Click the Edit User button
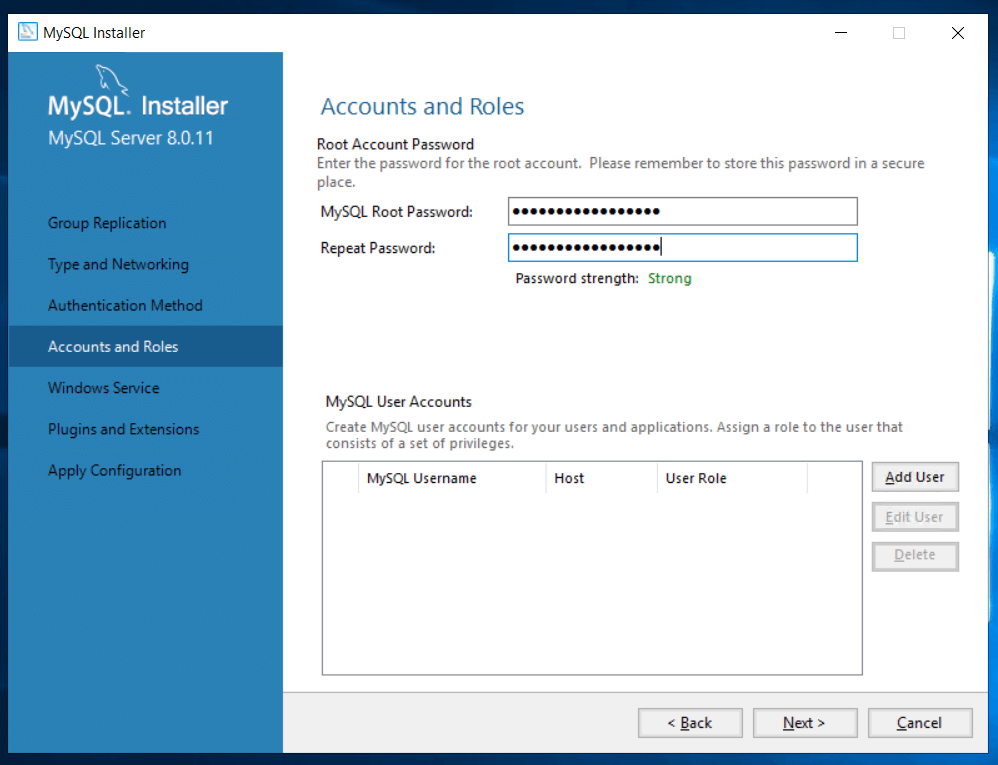The width and height of the screenshot is (998, 765). [x=914, y=517]
